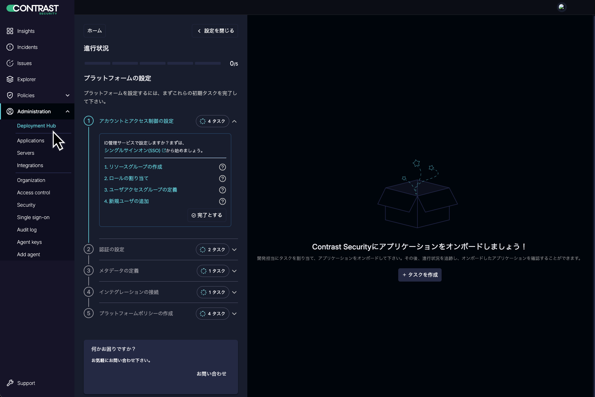Click 1 タスク badge on インテグレーションの接続

[213, 292]
